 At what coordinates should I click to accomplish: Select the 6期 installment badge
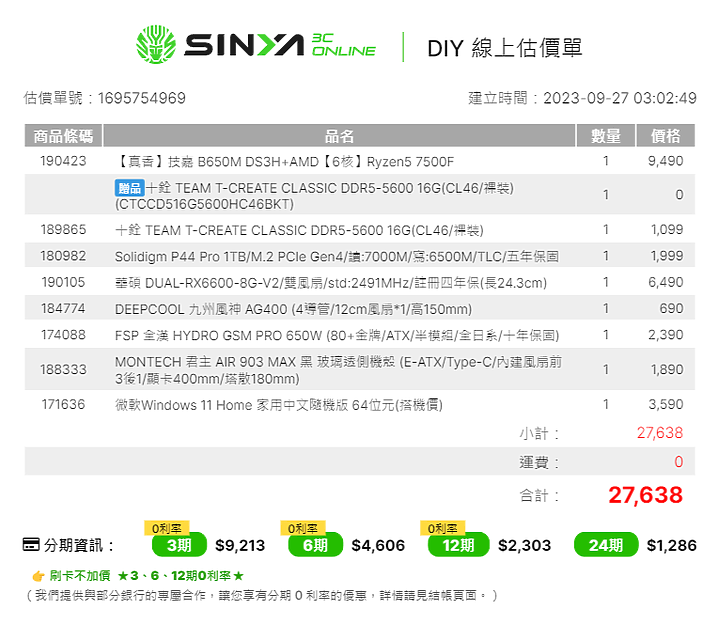click(315, 545)
